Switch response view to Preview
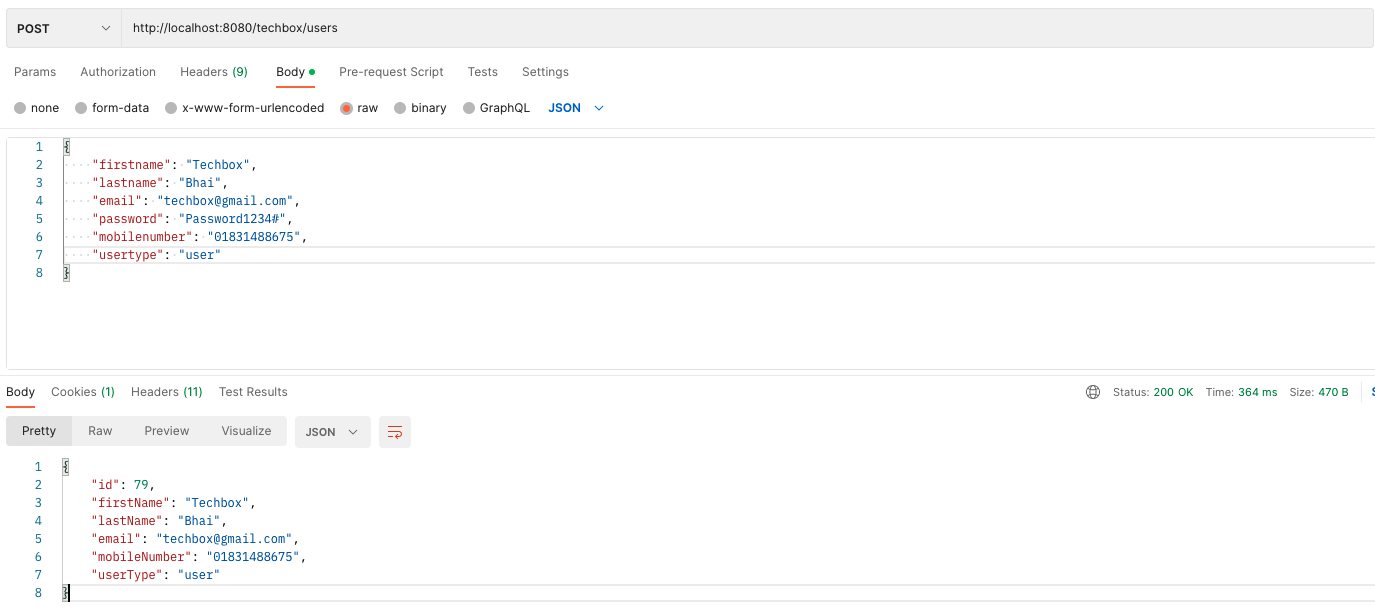This screenshot has height=613, width=1375. [x=167, y=431]
